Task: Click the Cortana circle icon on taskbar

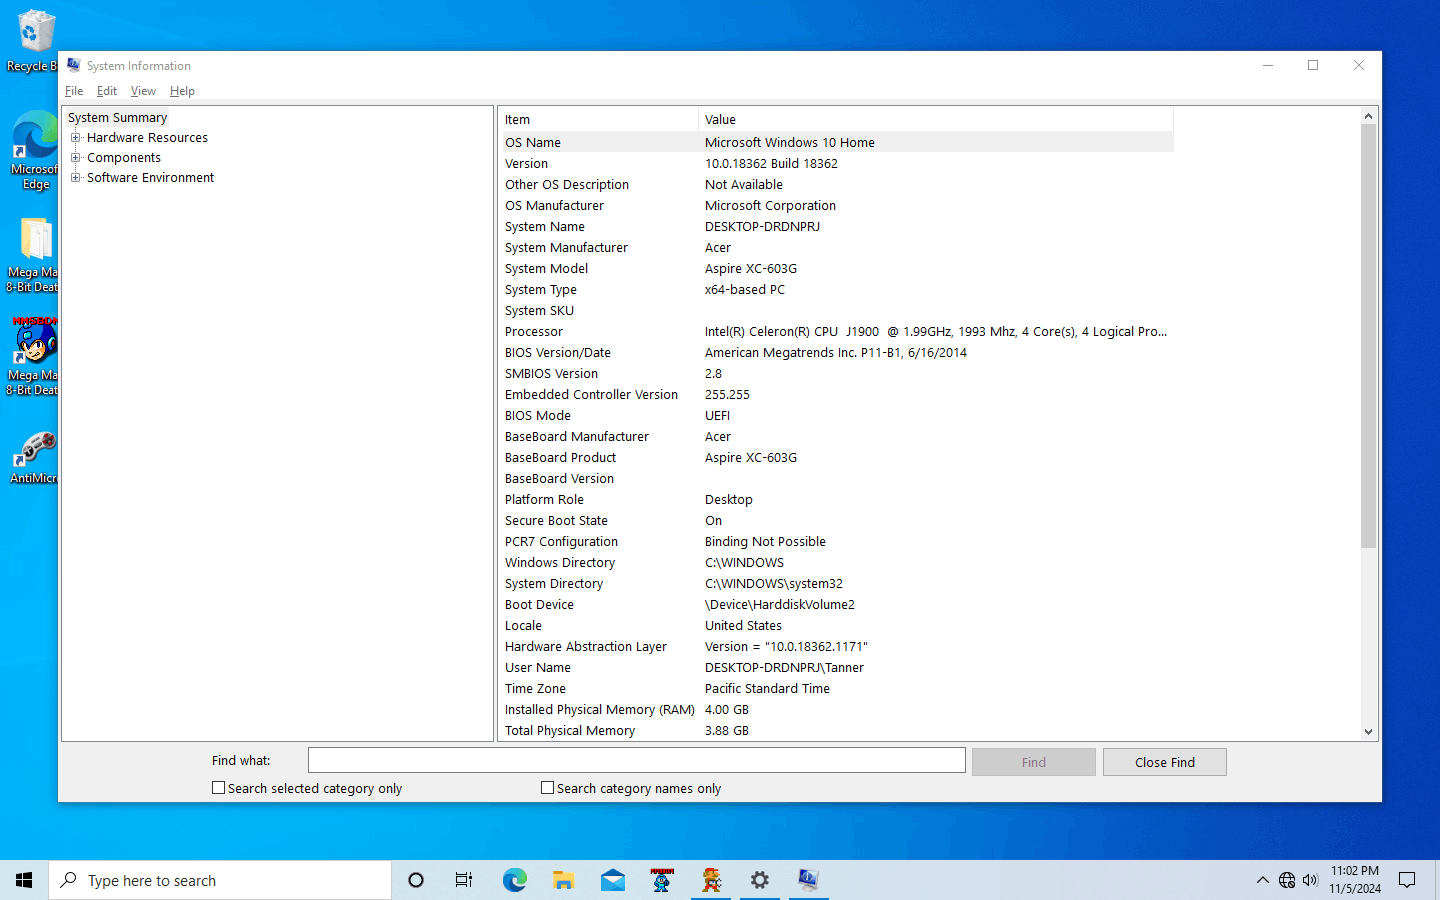Action: [x=416, y=880]
